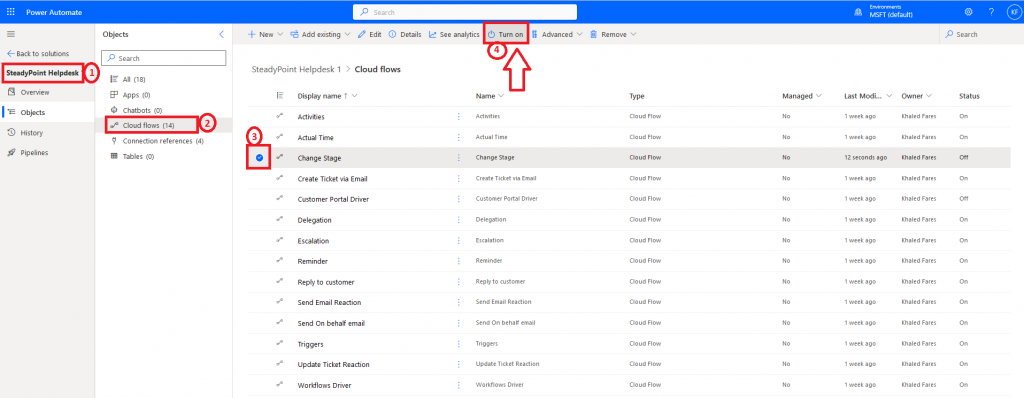Screen dimensions: 1024x398
Task: Open more options dots for Triggers
Action: point(458,344)
